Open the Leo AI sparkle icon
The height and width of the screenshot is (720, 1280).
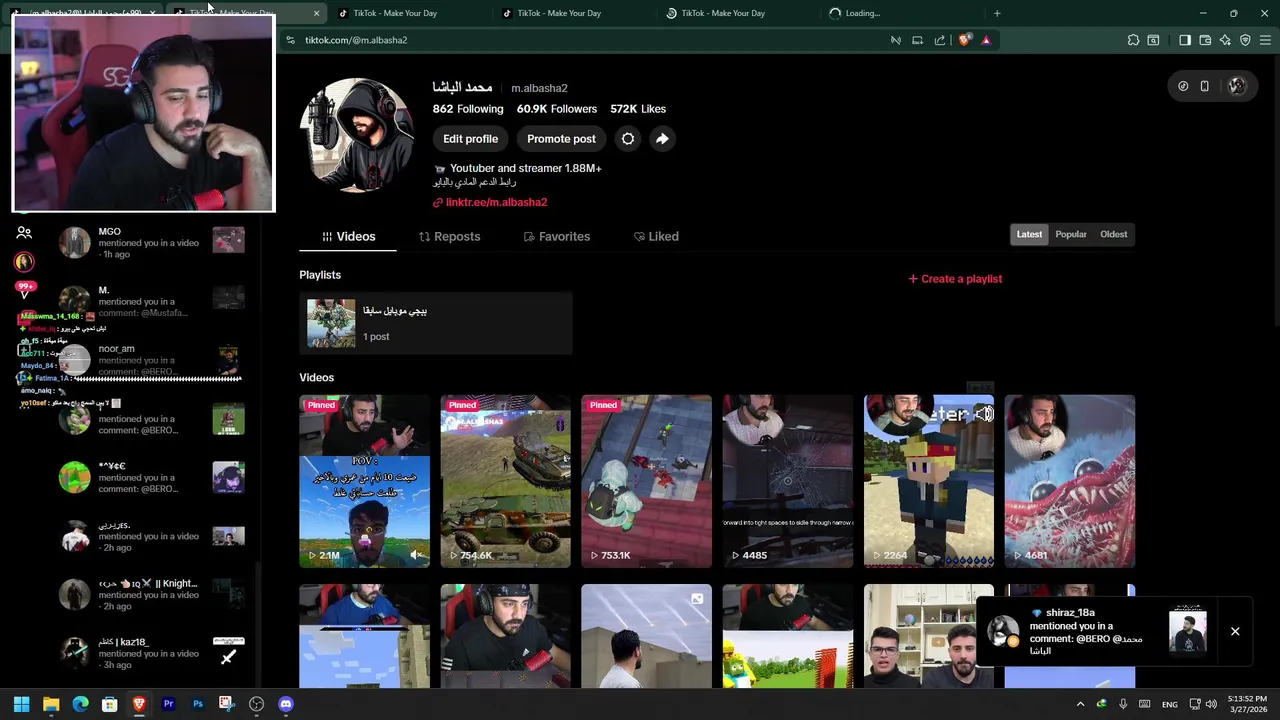pos(1225,40)
